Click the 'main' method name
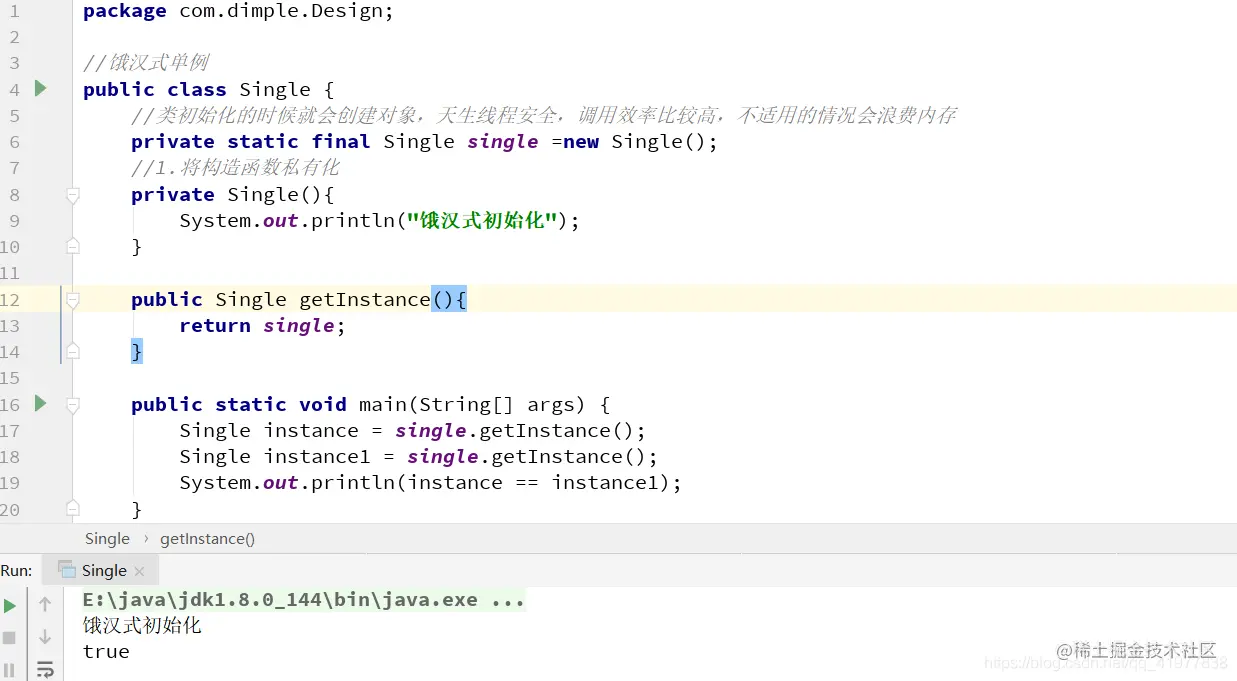 pos(383,404)
